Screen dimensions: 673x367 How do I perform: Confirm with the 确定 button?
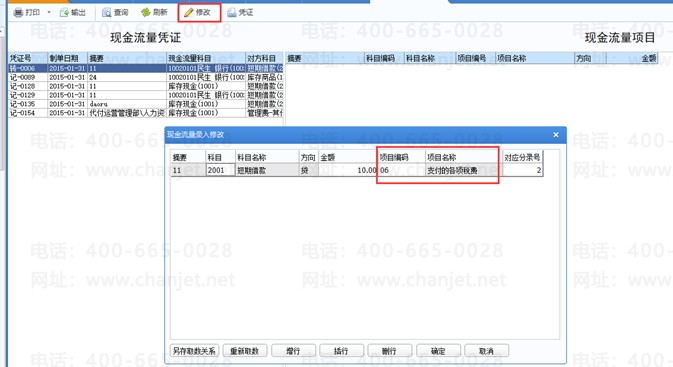pos(438,351)
